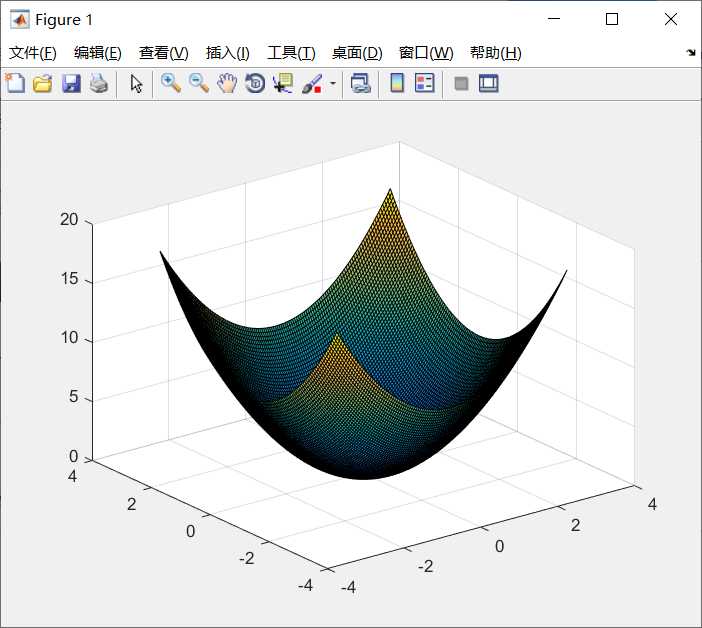This screenshot has height=628, width=702.
Task: Open the Brush color dropdown arrow
Action: point(333,83)
